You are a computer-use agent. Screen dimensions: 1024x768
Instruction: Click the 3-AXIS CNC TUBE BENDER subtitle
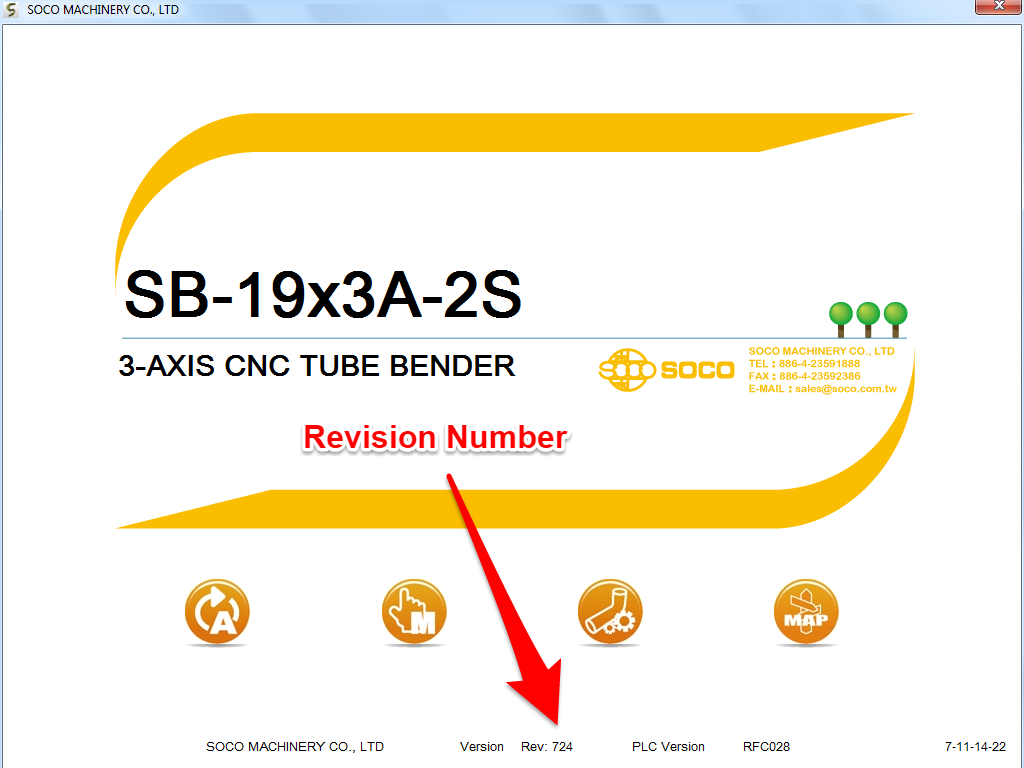317,366
